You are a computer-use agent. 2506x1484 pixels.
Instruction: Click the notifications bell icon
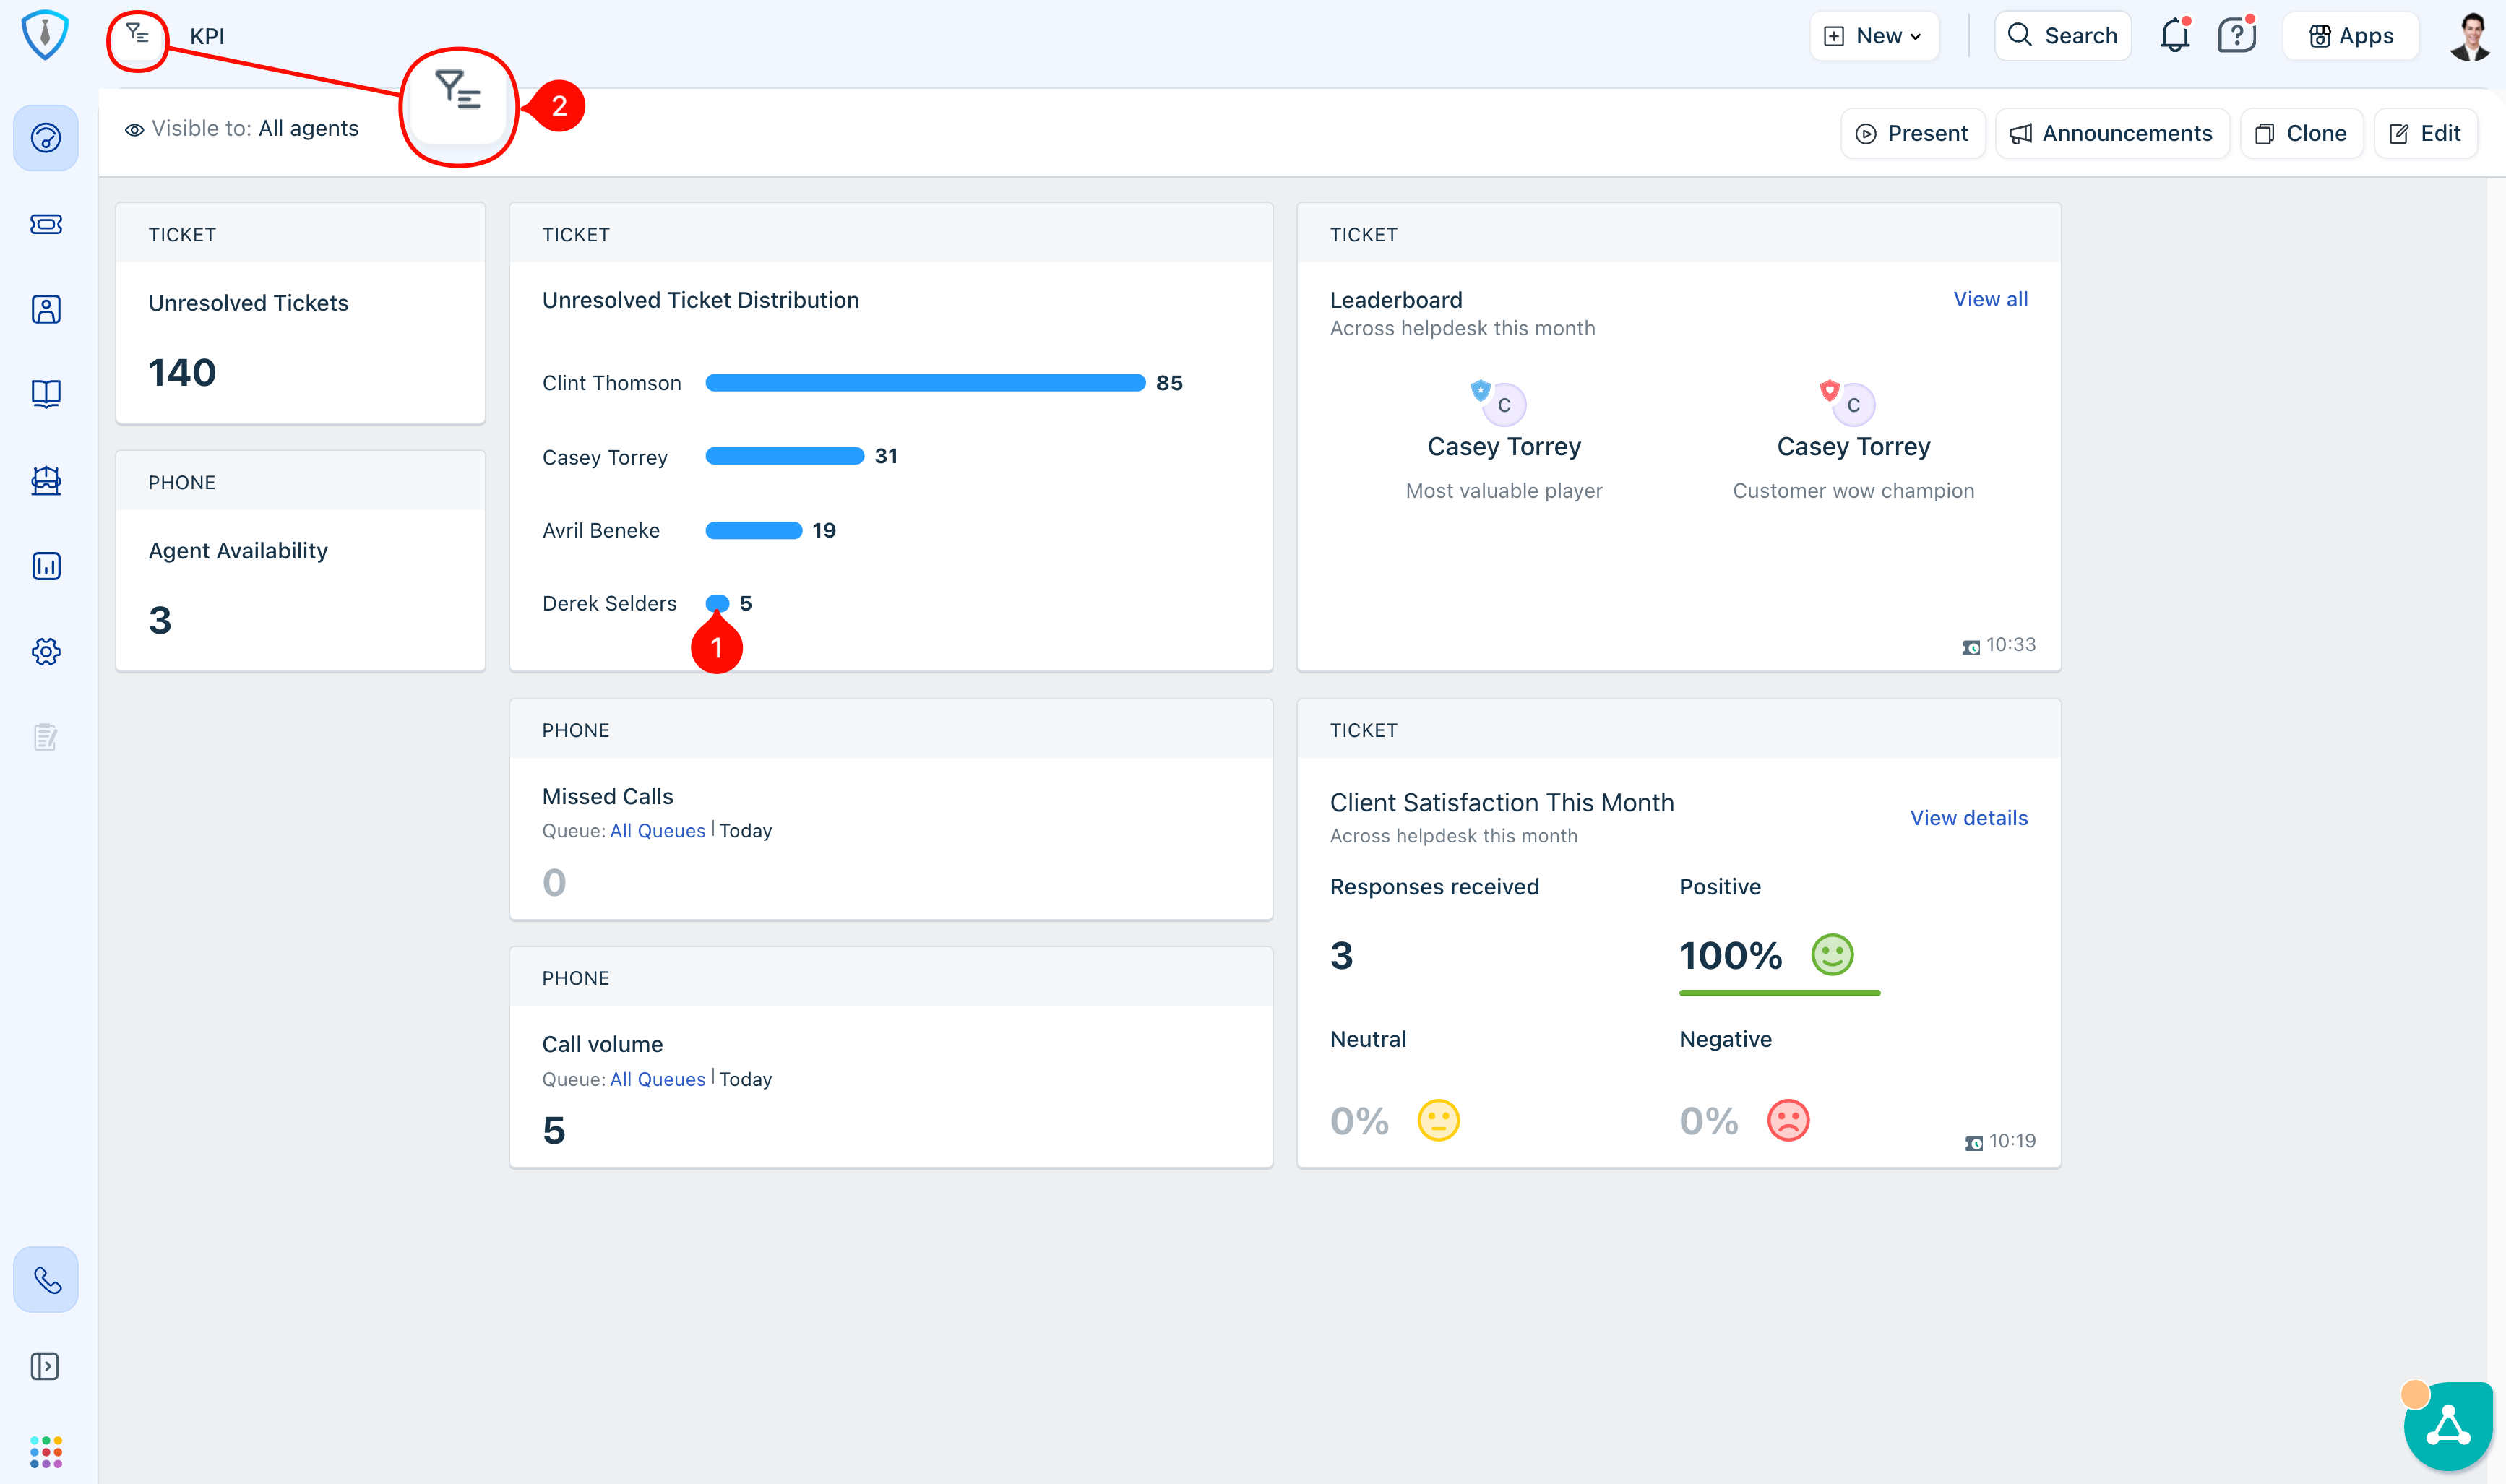(x=2174, y=36)
